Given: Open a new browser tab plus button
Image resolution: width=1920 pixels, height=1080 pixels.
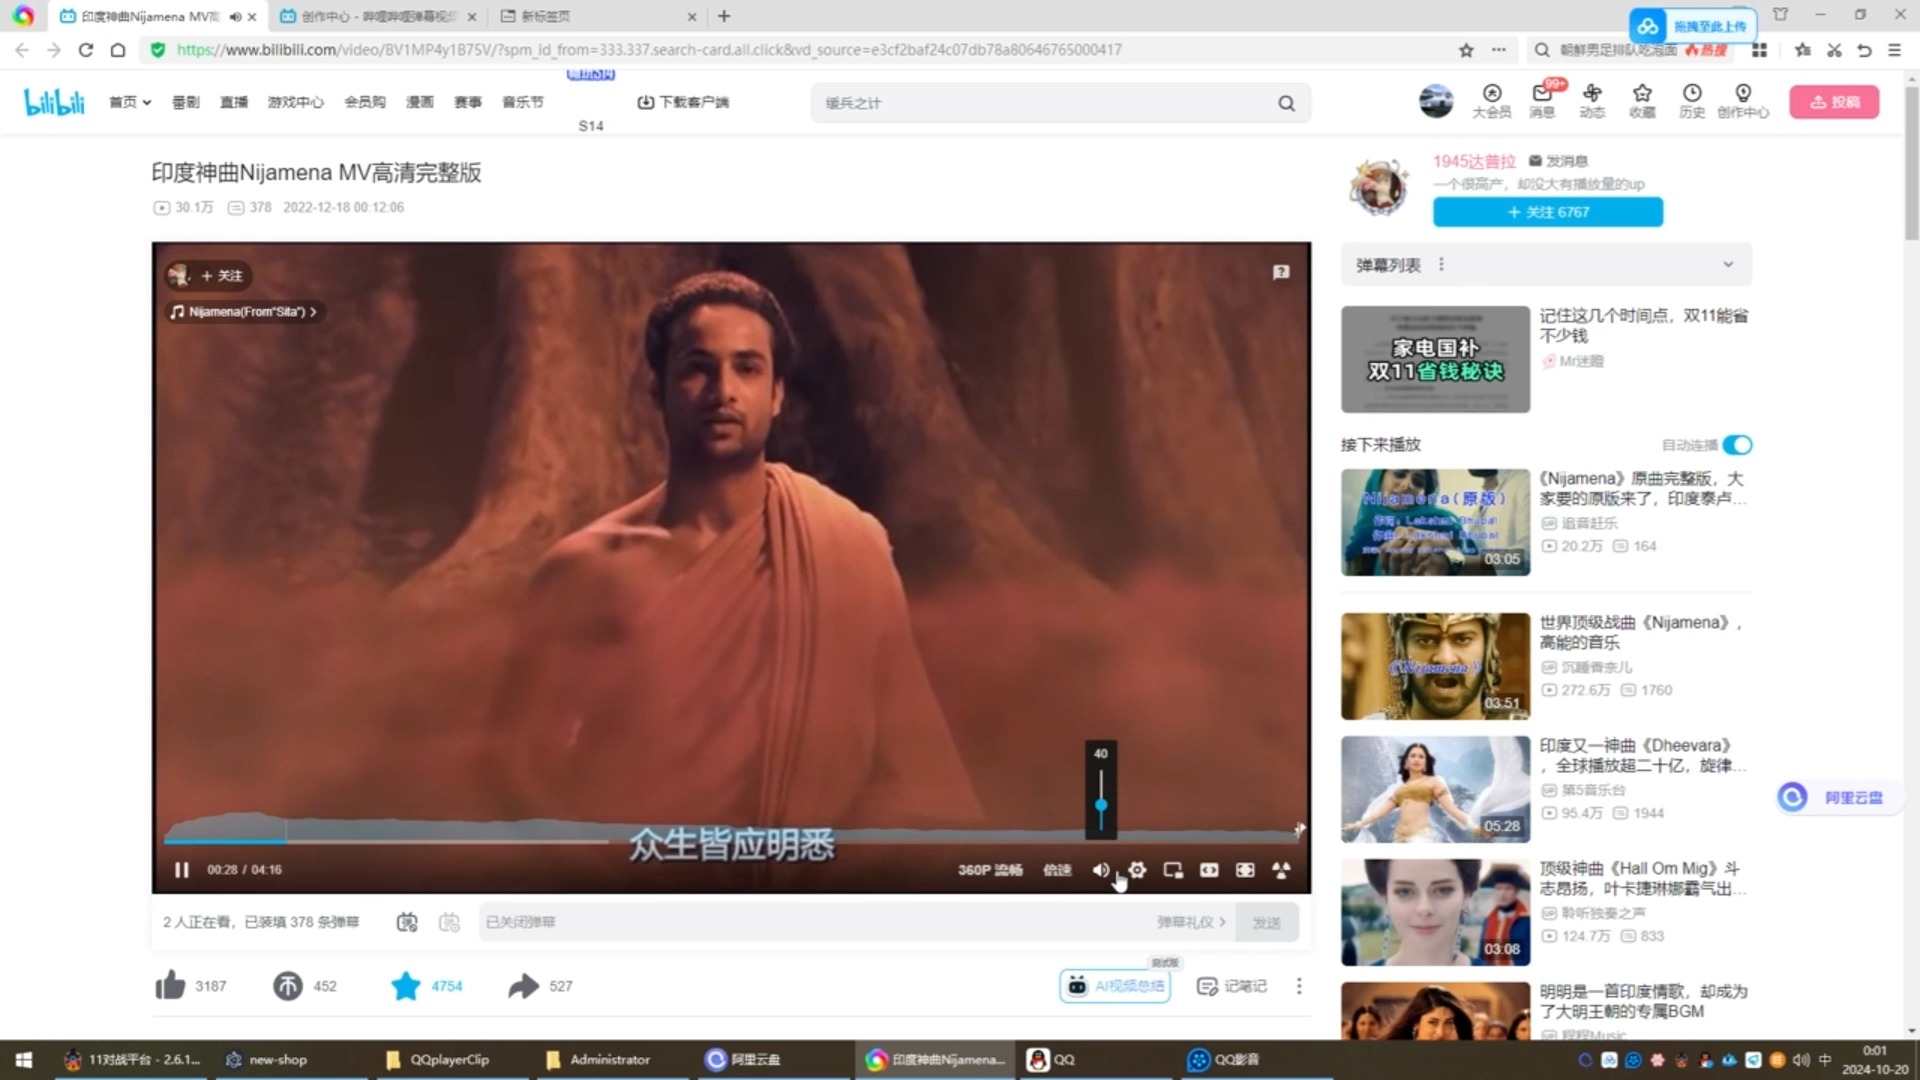Looking at the screenshot, I should 724,16.
